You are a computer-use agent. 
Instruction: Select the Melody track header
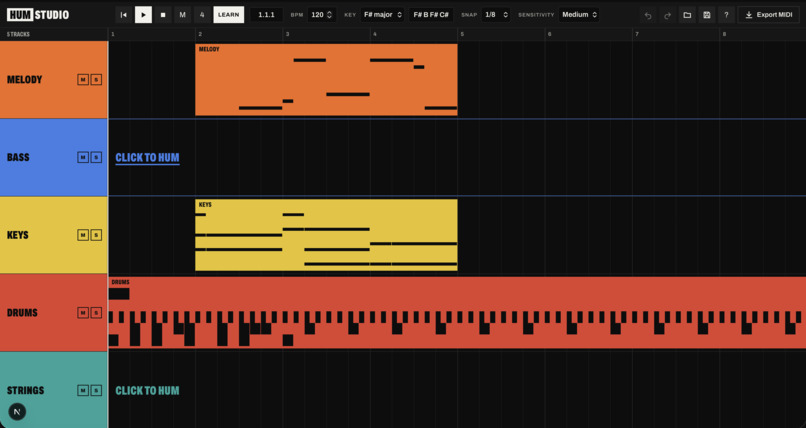coord(53,80)
